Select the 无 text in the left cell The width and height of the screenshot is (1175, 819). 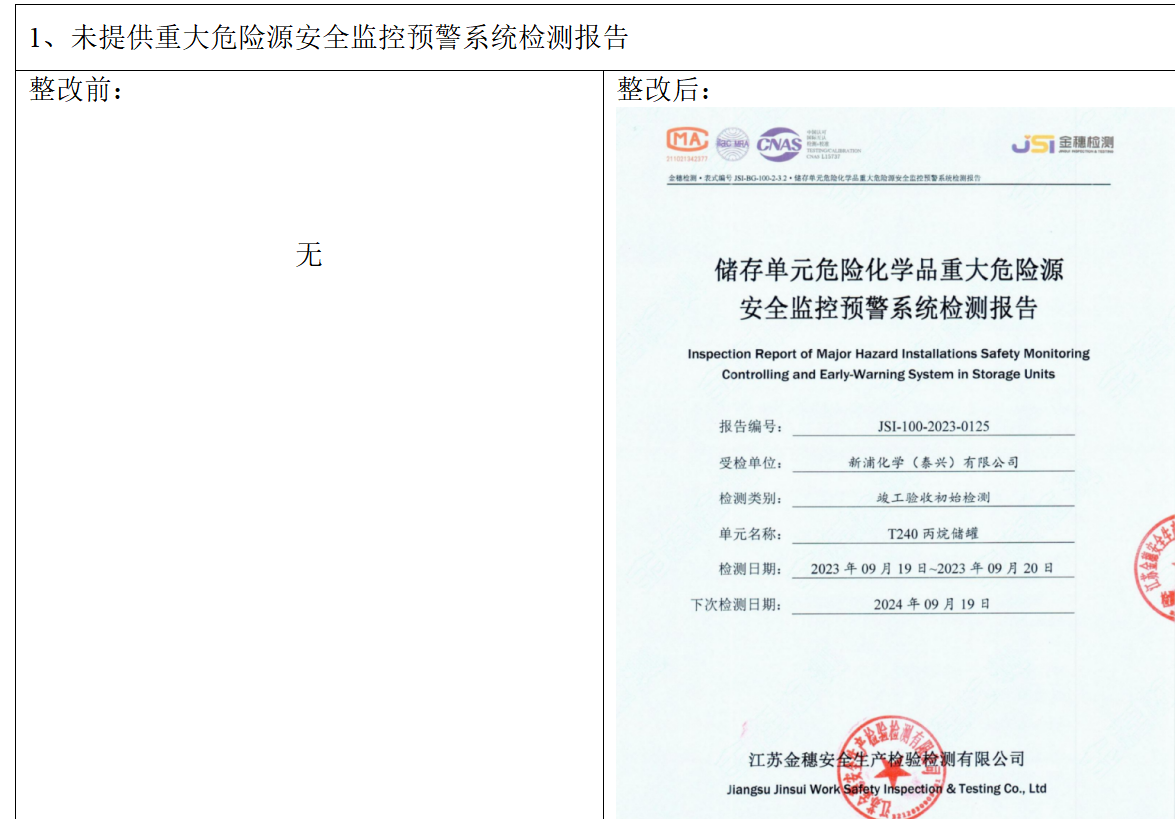[x=309, y=255]
